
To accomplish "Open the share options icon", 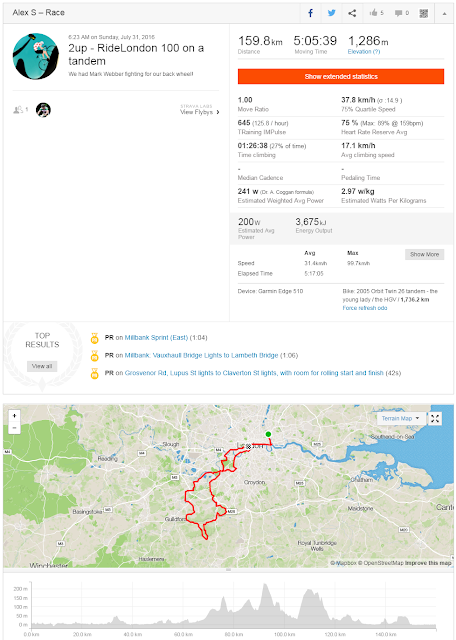I will click(352, 13).
